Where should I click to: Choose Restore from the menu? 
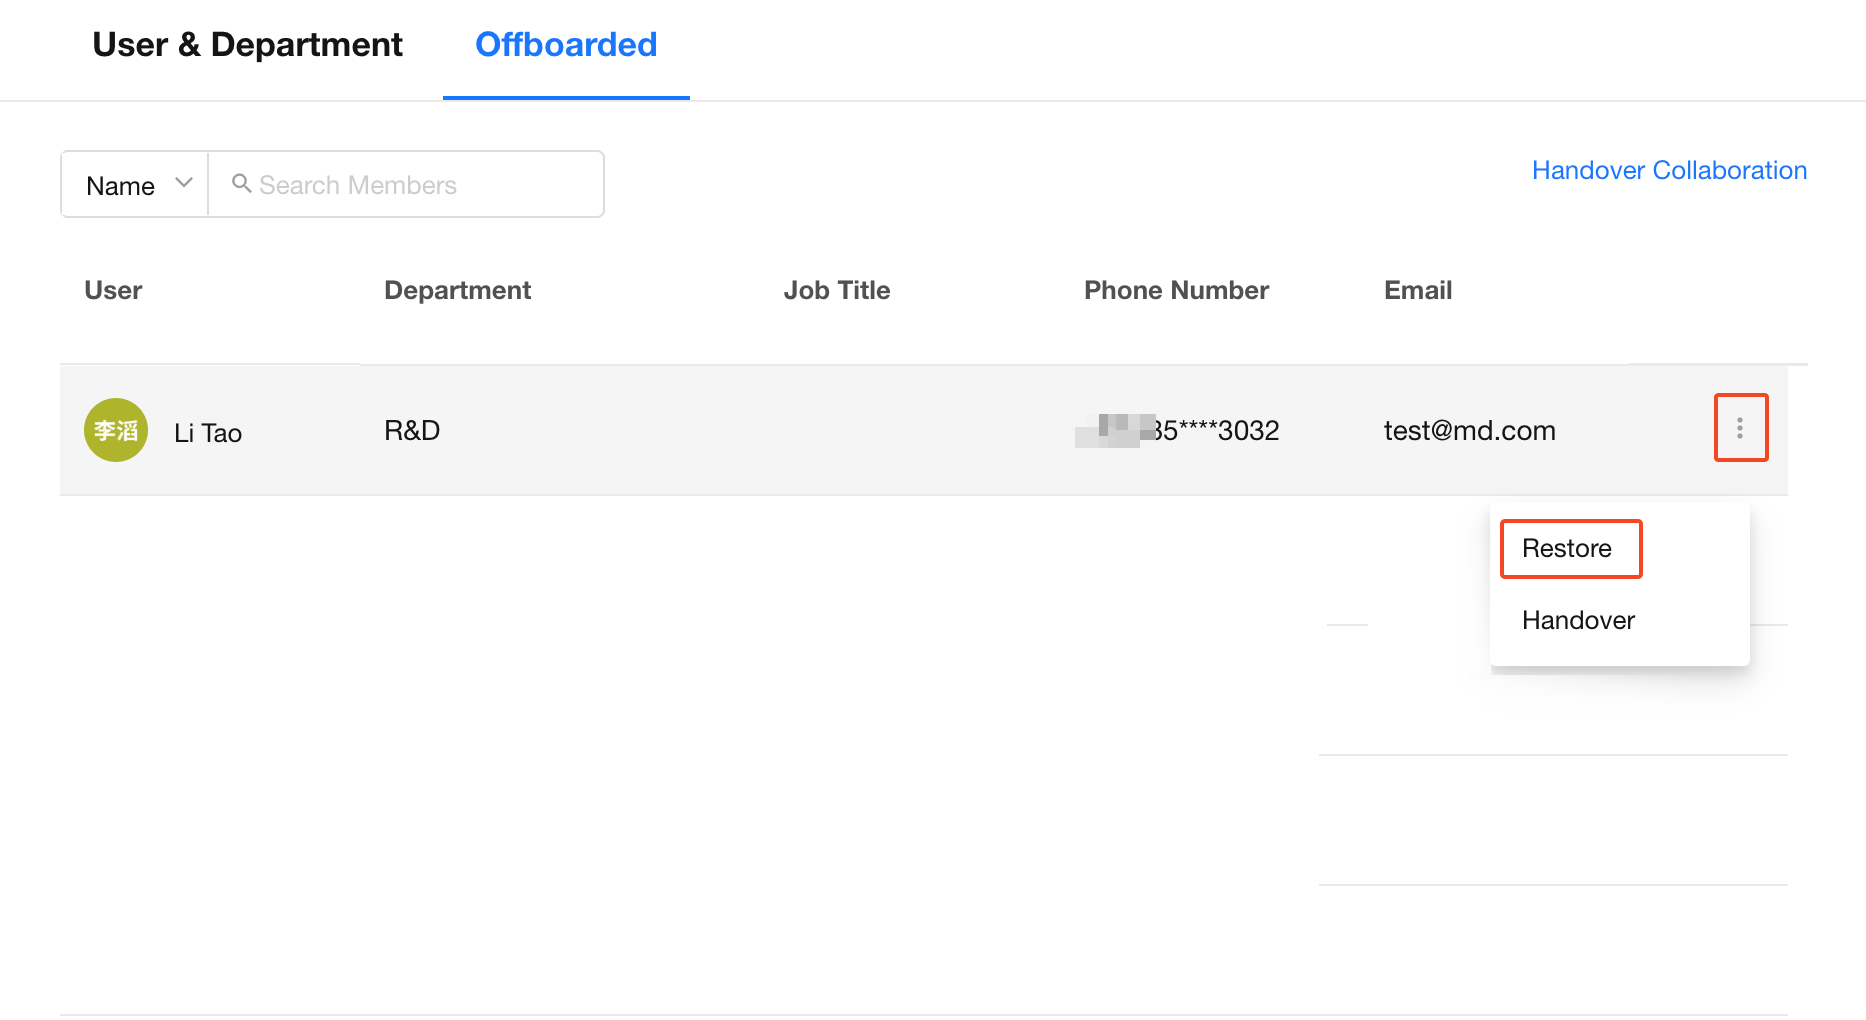[1566, 548]
